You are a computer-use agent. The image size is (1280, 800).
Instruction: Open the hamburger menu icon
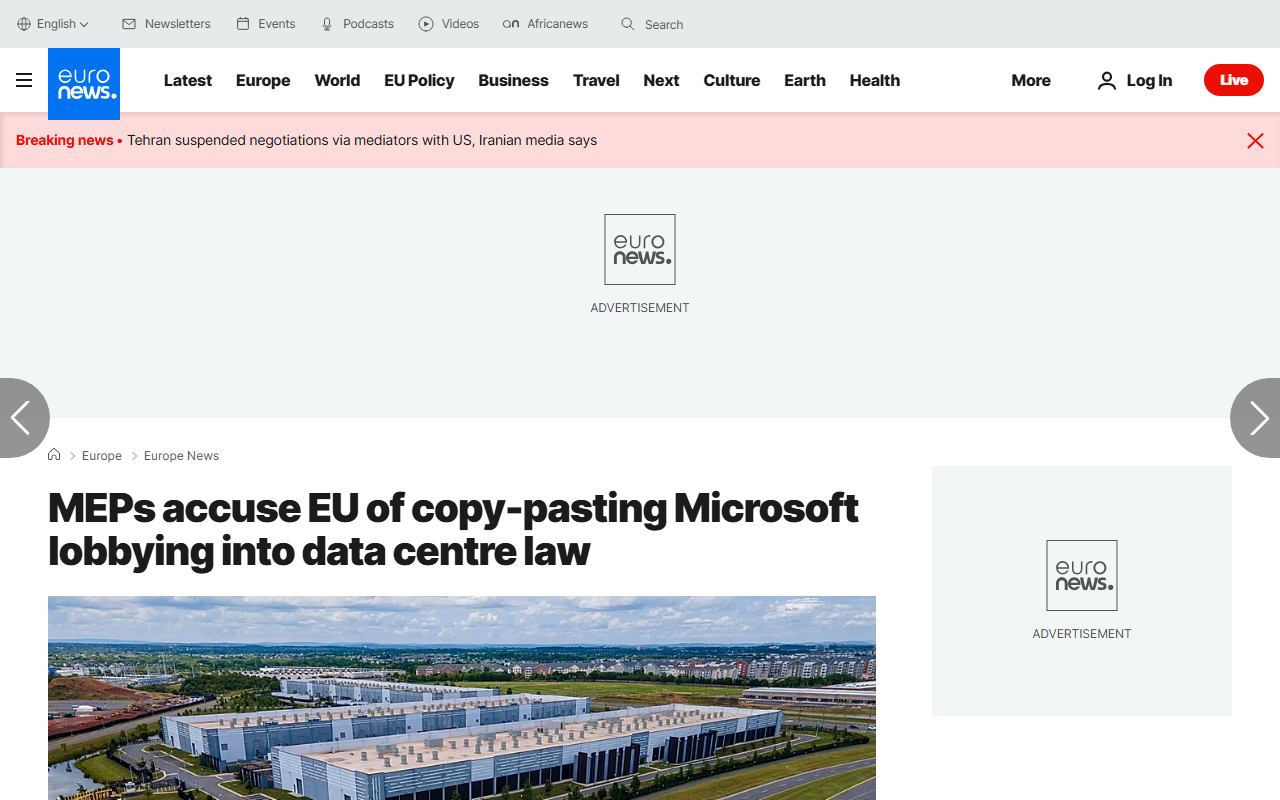click(x=24, y=80)
